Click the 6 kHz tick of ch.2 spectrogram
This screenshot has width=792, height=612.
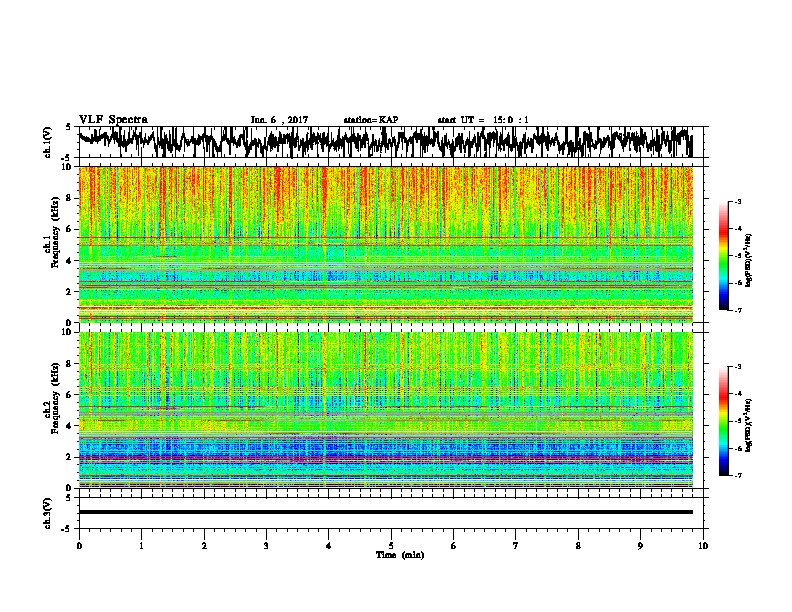[70, 395]
